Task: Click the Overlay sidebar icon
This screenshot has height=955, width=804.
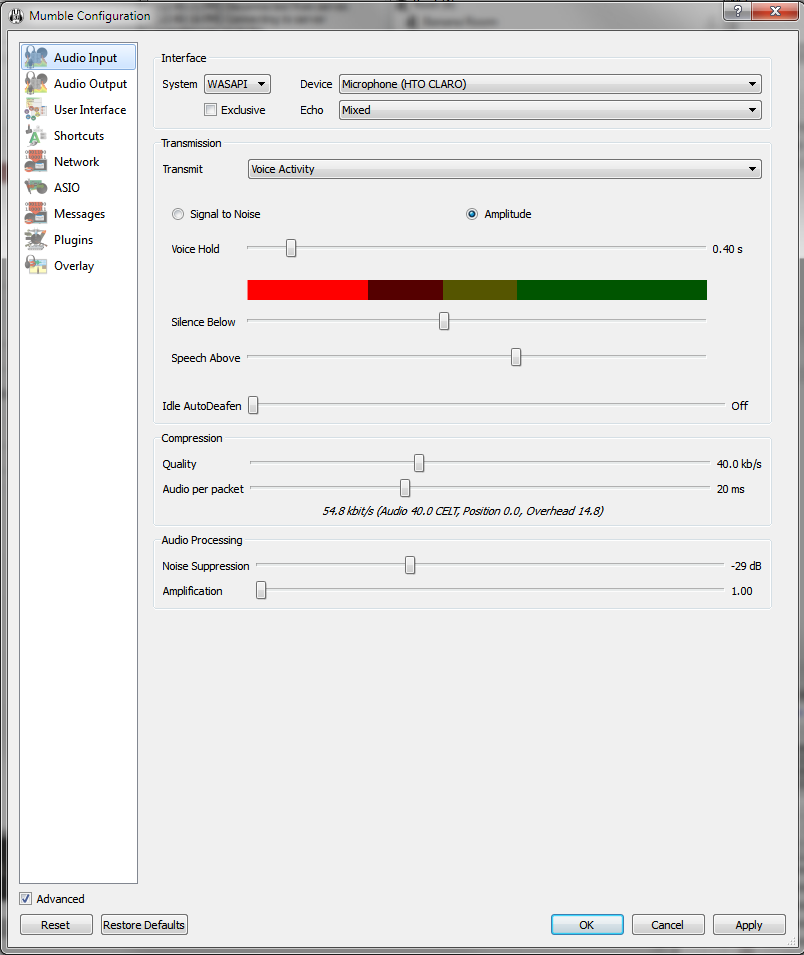Action: tap(36, 265)
